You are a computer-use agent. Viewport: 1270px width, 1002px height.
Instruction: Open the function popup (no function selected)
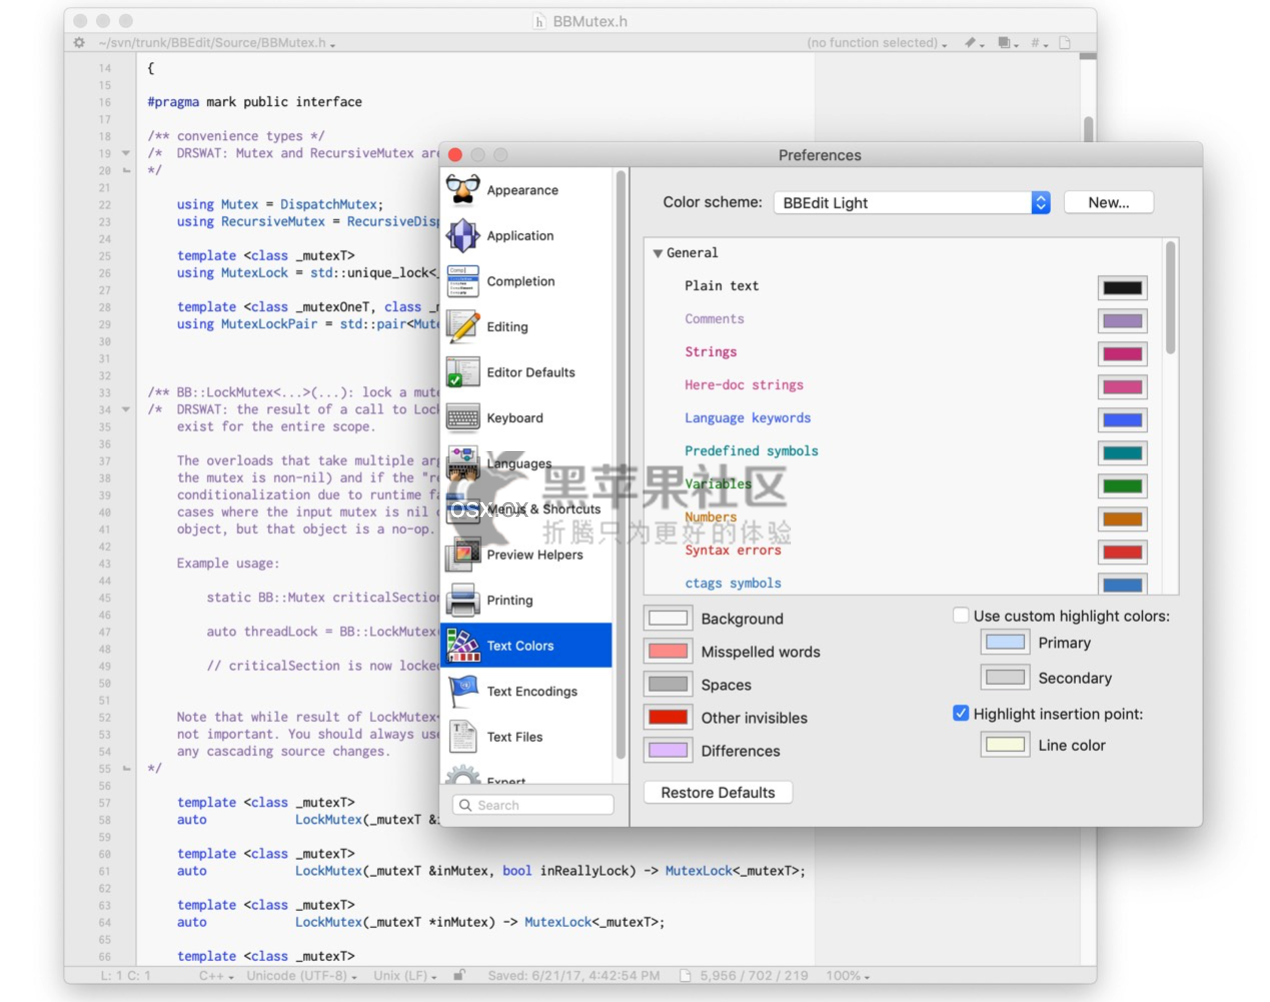pos(877,43)
